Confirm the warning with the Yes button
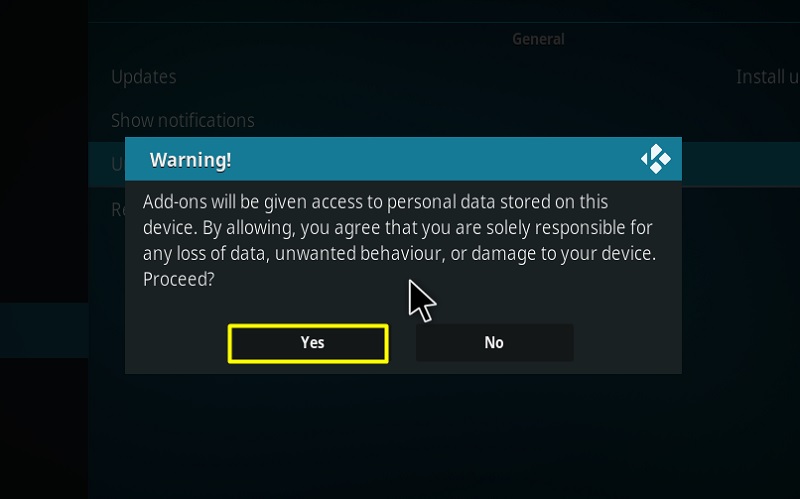The height and width of the screenshot is (499, 800). coord(308,343)
